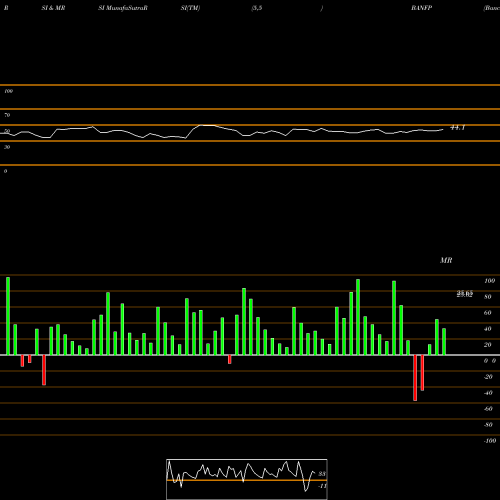Open the mini RSI preview chart thumbnail
The image size is (500, 500).
tap(247, 479)
